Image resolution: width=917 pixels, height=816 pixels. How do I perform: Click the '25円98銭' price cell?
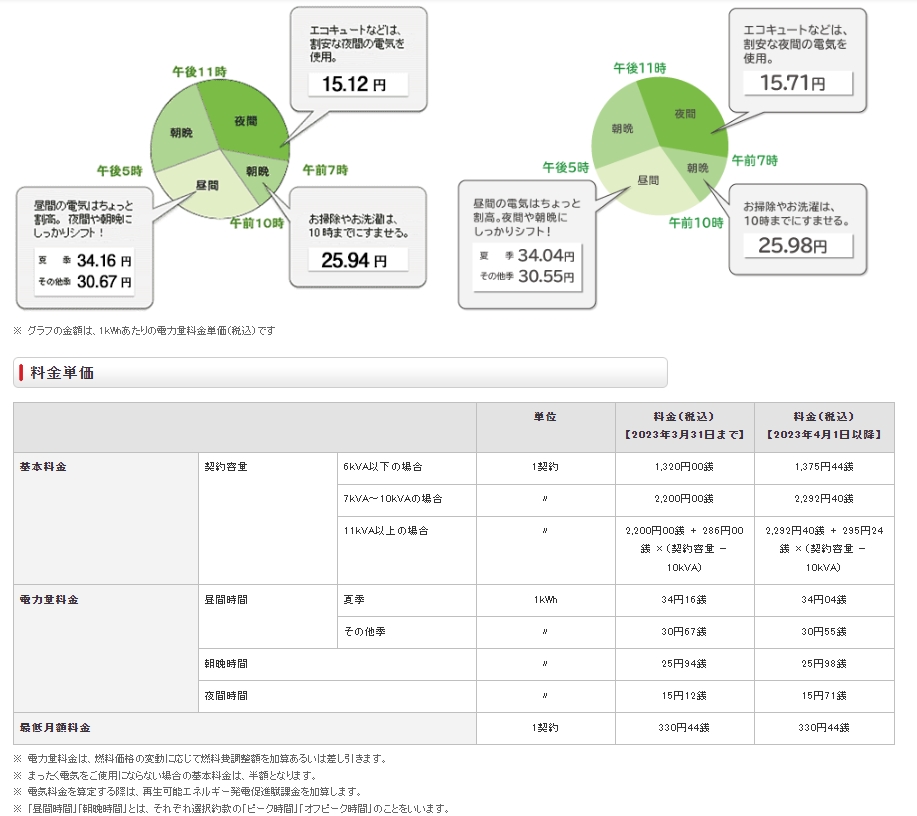coord(824,664)
